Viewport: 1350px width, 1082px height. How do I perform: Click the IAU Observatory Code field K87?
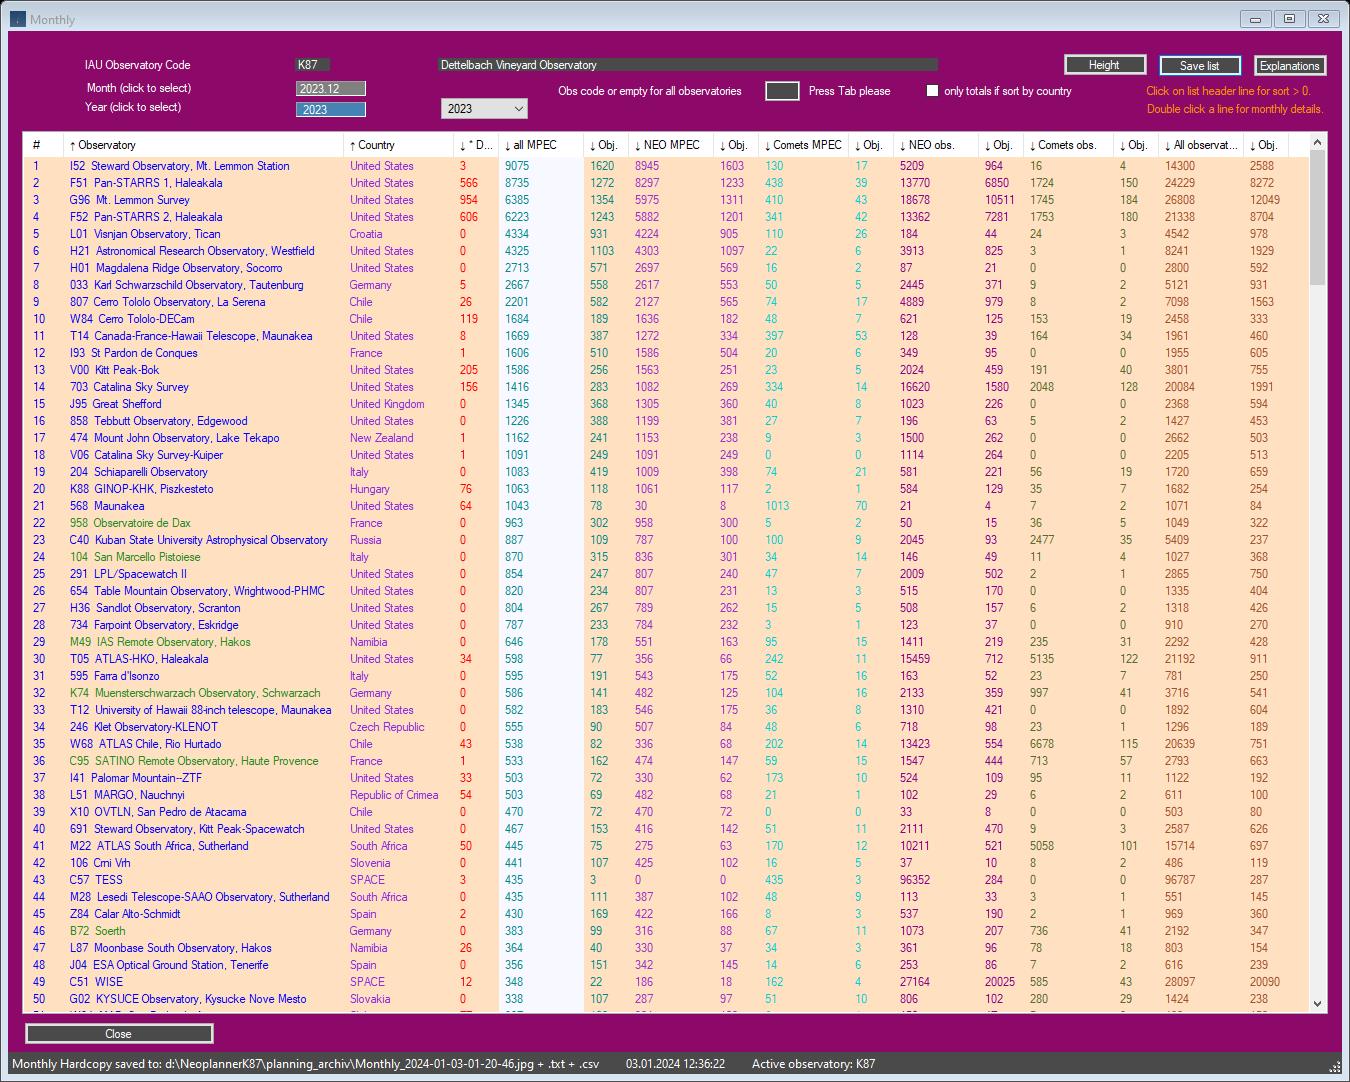[x=313, y=65]
